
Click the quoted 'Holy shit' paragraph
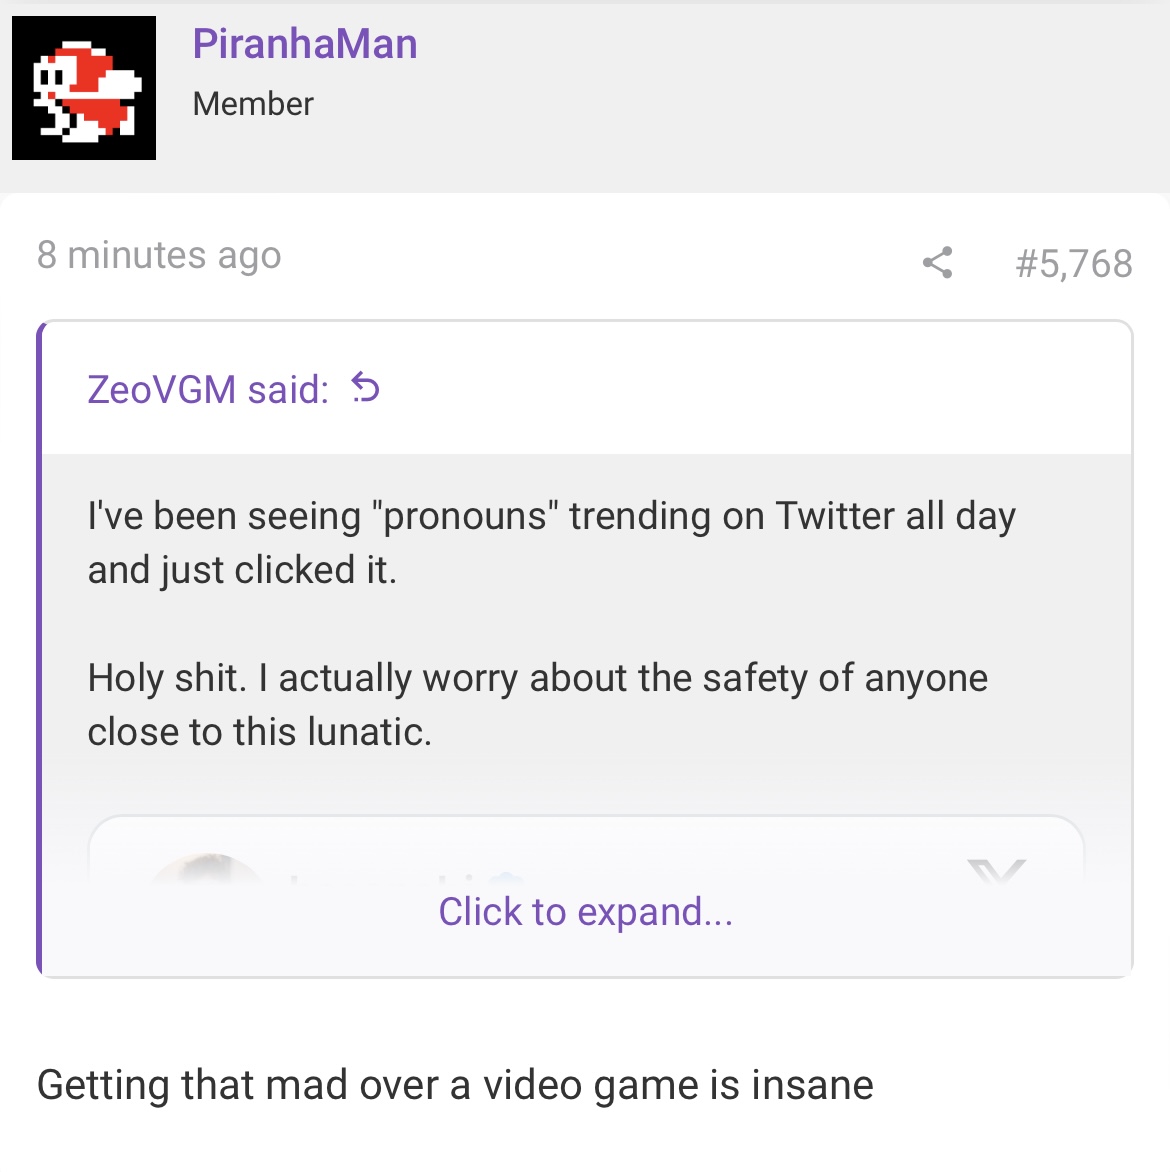point(538,705)
